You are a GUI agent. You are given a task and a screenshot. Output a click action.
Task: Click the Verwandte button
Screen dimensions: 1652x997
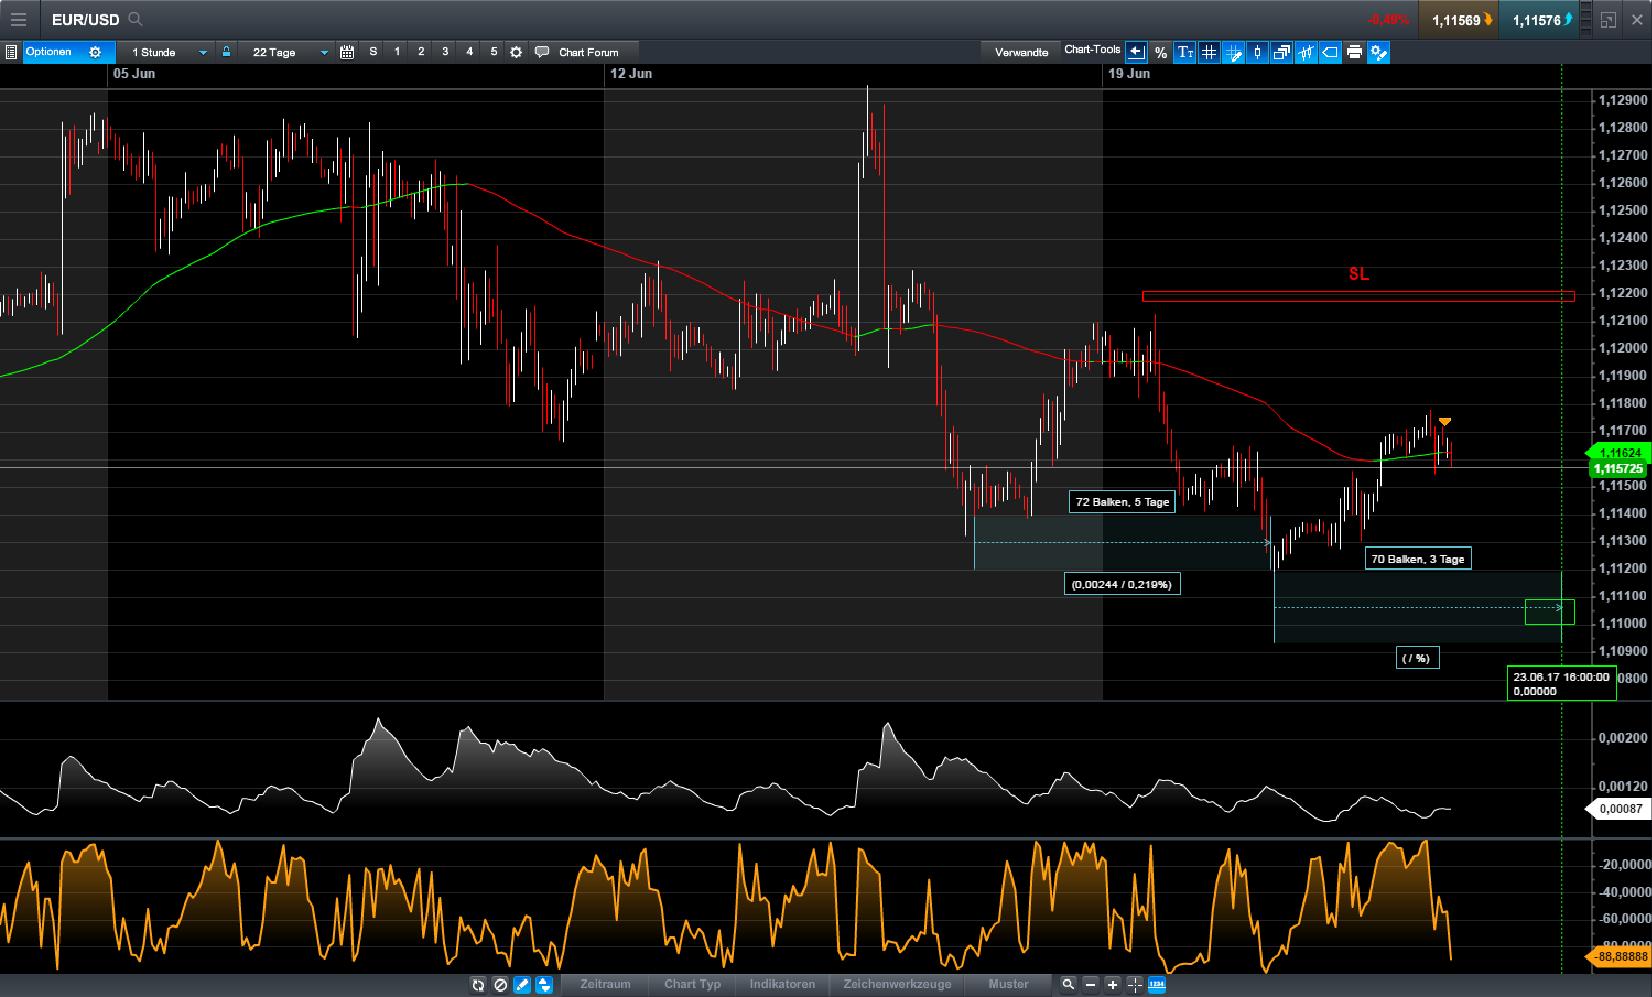pos(1021,51)
